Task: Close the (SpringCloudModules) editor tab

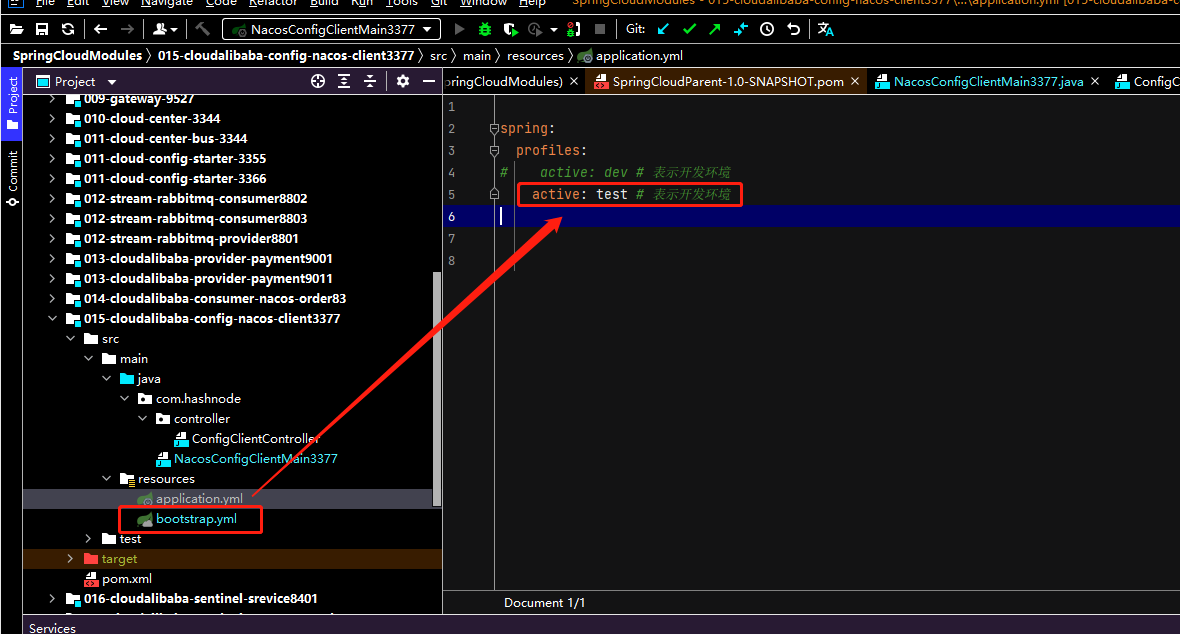Action: point(573,81)
